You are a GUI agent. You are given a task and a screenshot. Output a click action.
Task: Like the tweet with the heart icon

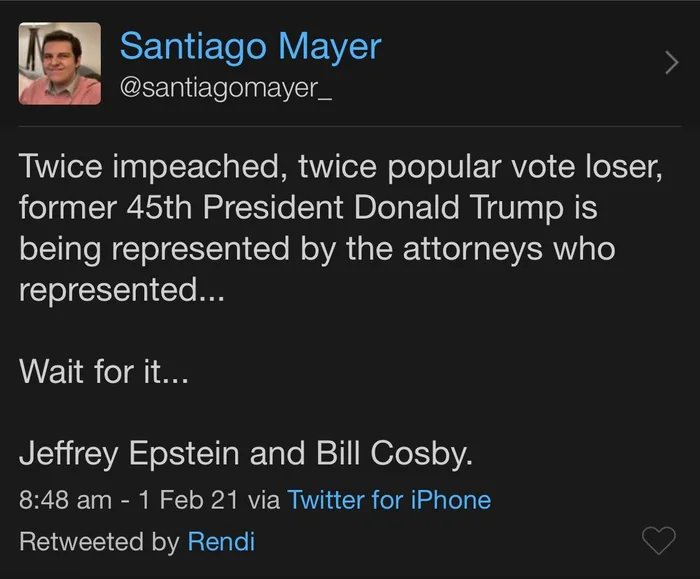[657, 542]
